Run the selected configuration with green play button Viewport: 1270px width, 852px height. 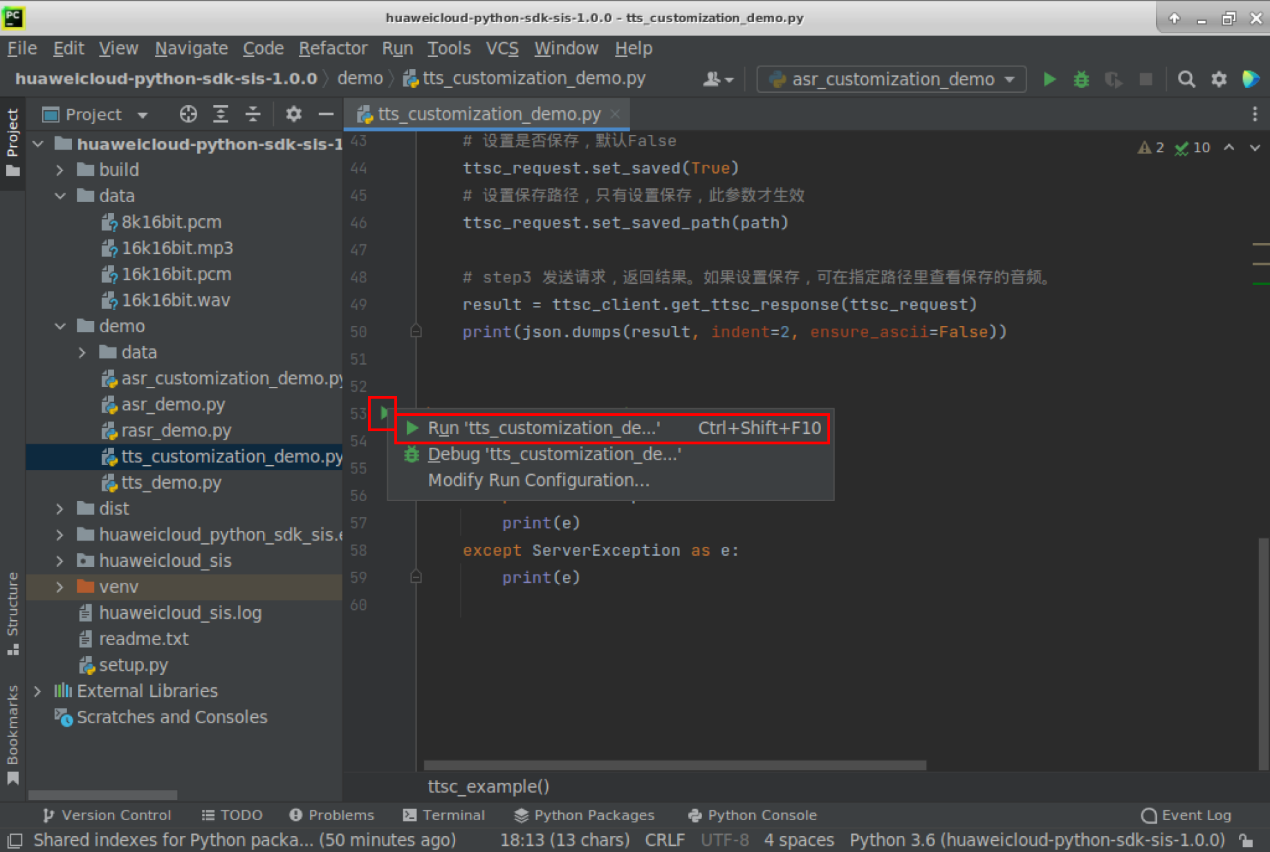point(1049,79)
